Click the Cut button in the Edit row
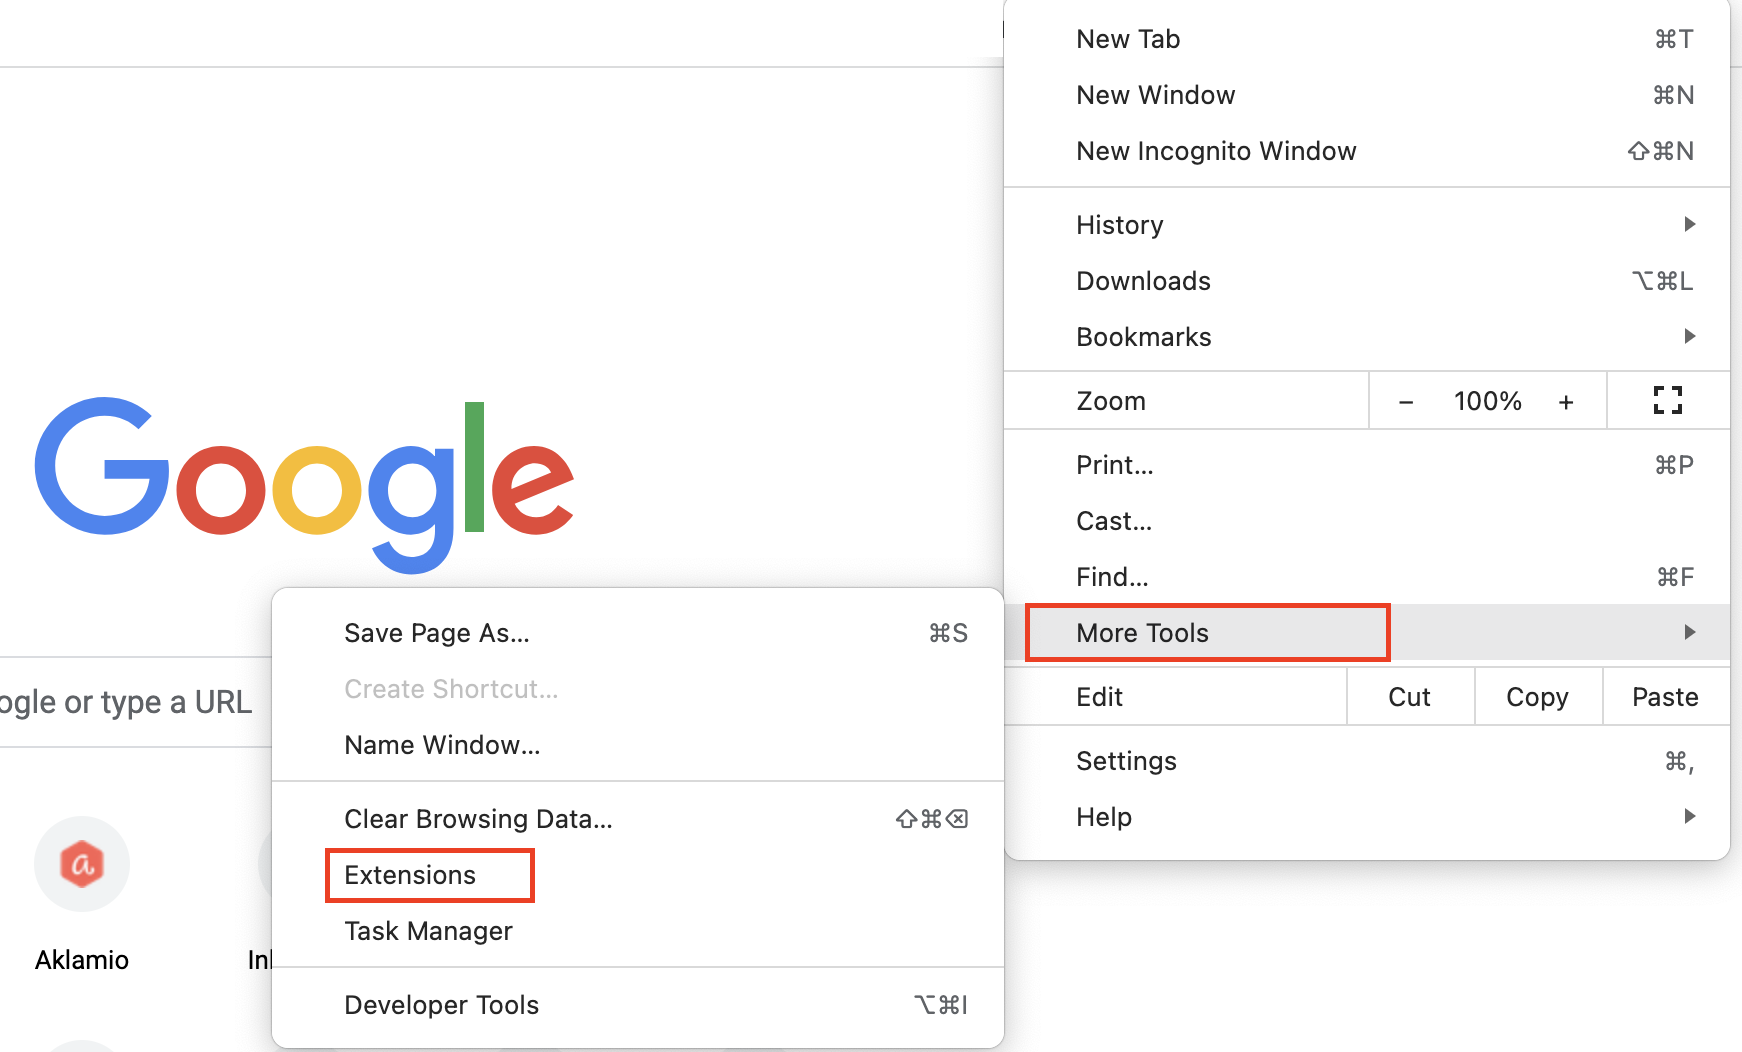 [1410, 697]
